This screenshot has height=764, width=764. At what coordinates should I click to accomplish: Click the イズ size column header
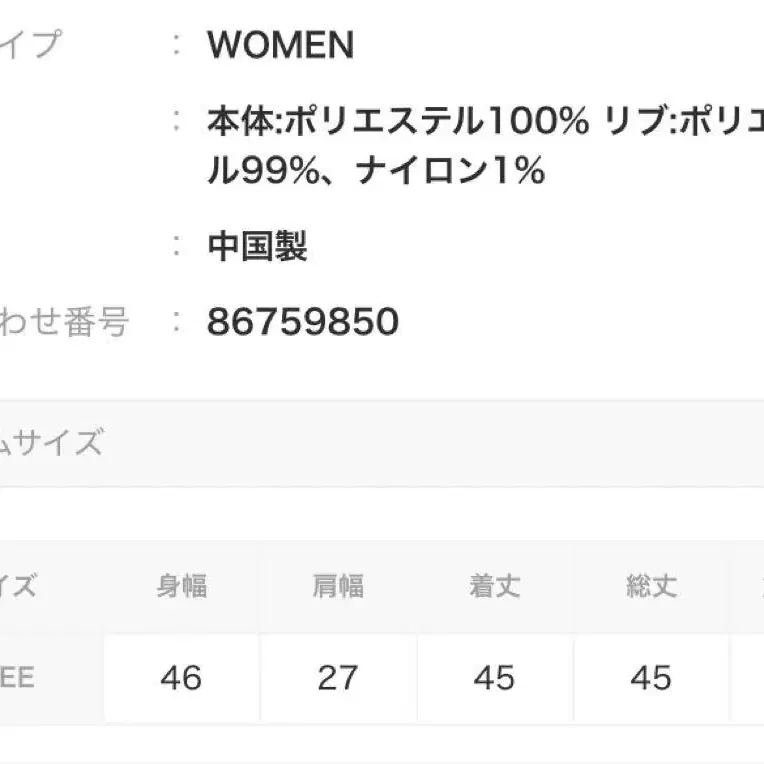coord(18,586)
